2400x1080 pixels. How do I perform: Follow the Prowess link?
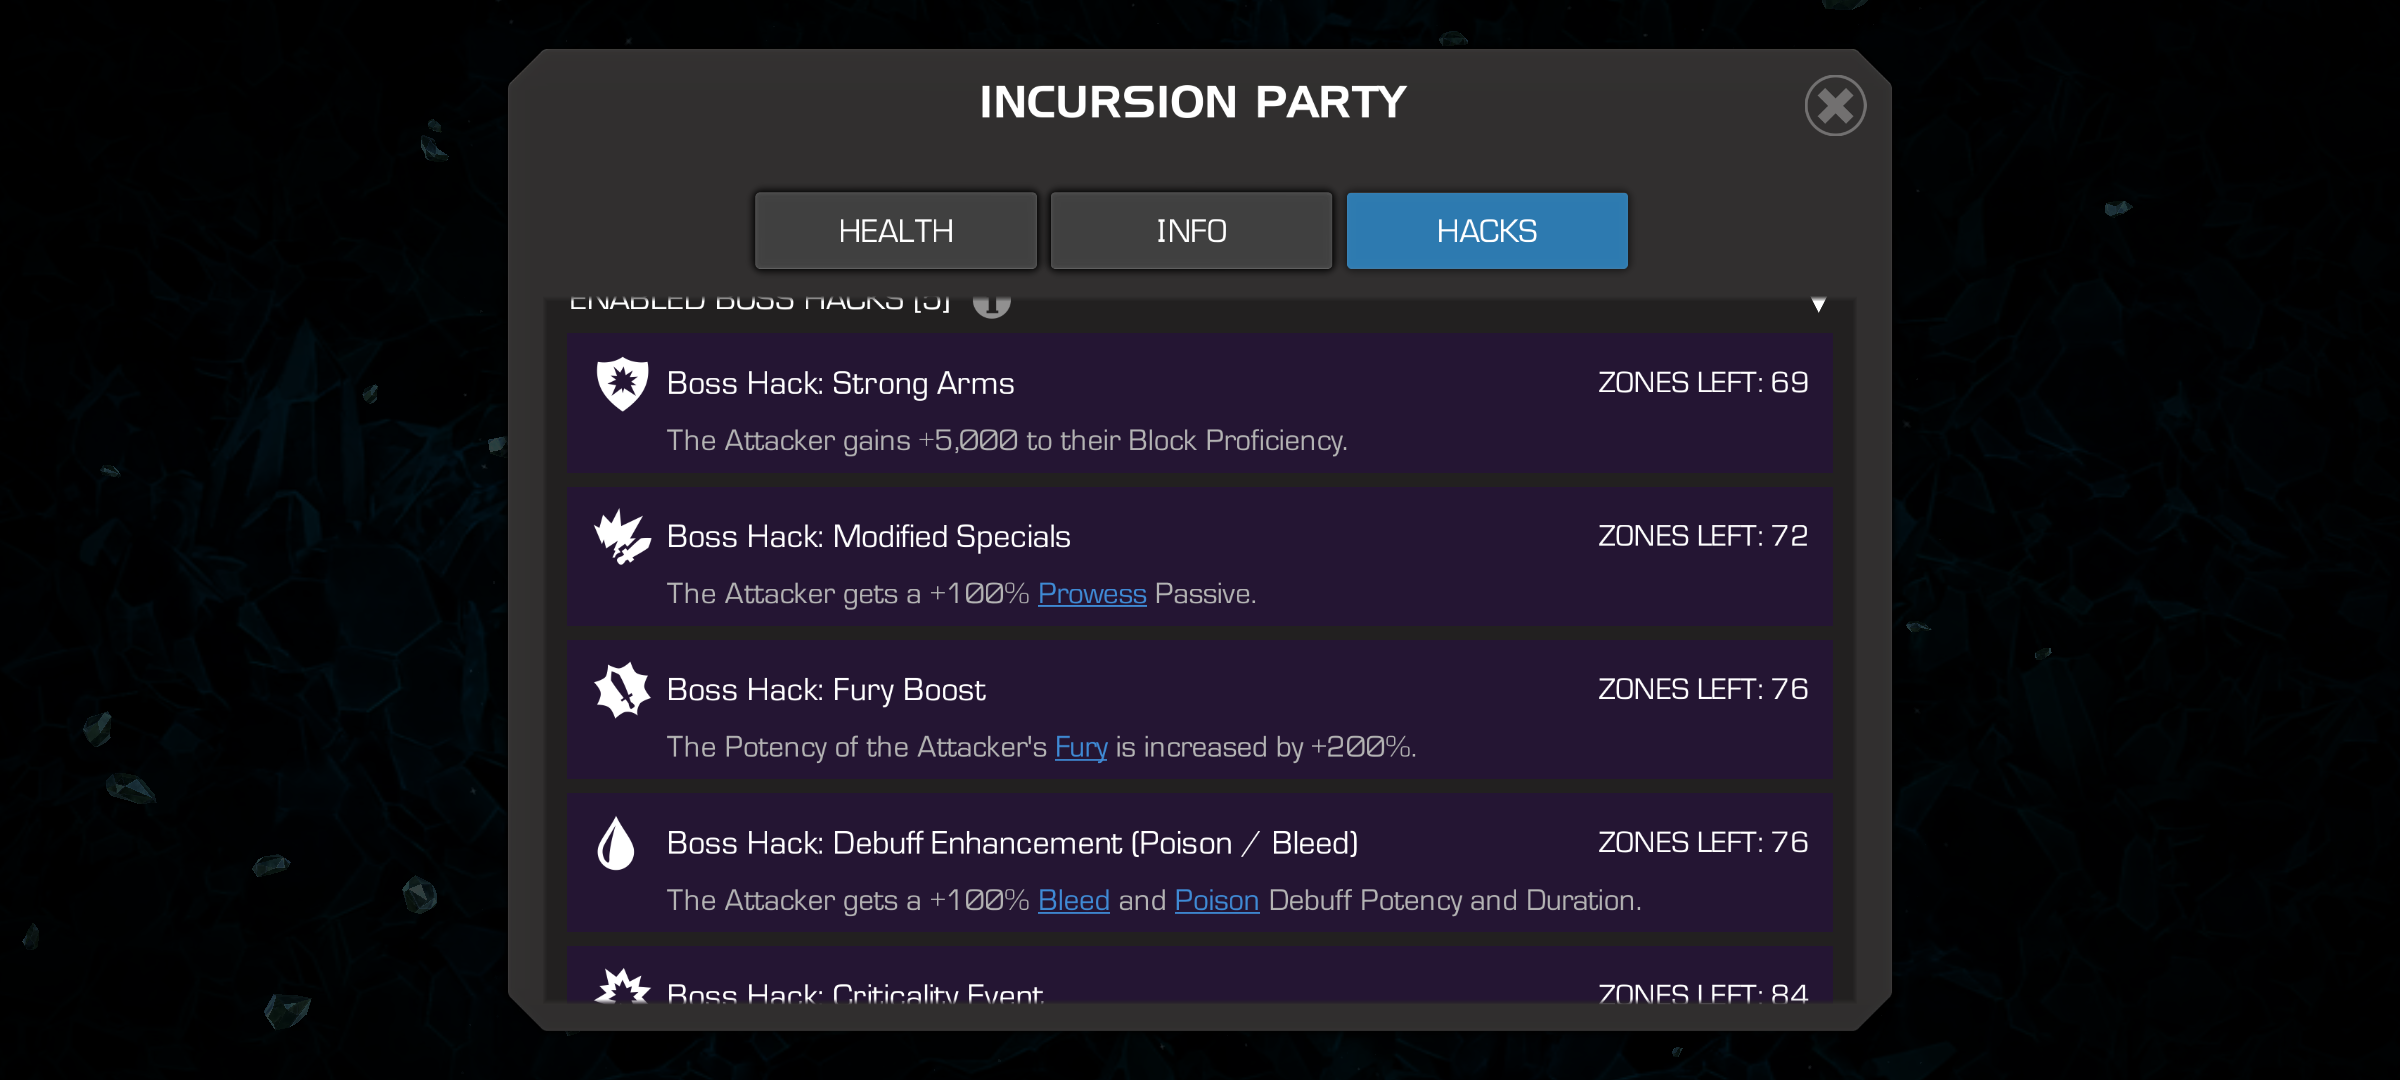tap(1092, 594)
